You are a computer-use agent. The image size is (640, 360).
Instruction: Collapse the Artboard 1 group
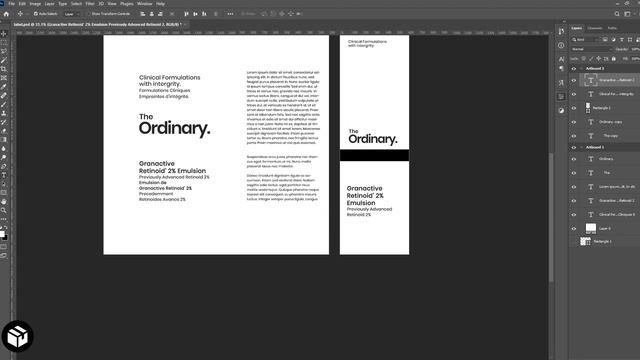point(581,147)
